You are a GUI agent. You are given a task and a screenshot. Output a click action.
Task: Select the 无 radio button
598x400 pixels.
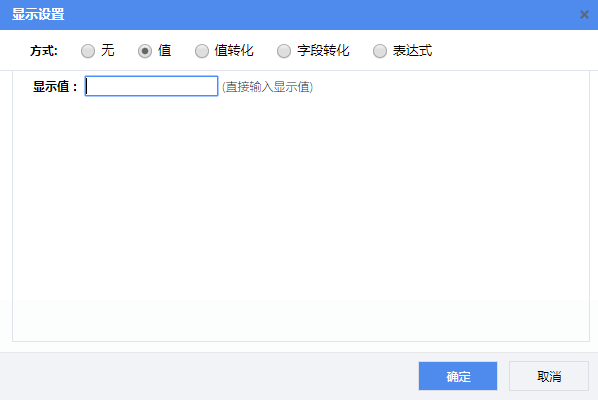[x=88, y=51]
